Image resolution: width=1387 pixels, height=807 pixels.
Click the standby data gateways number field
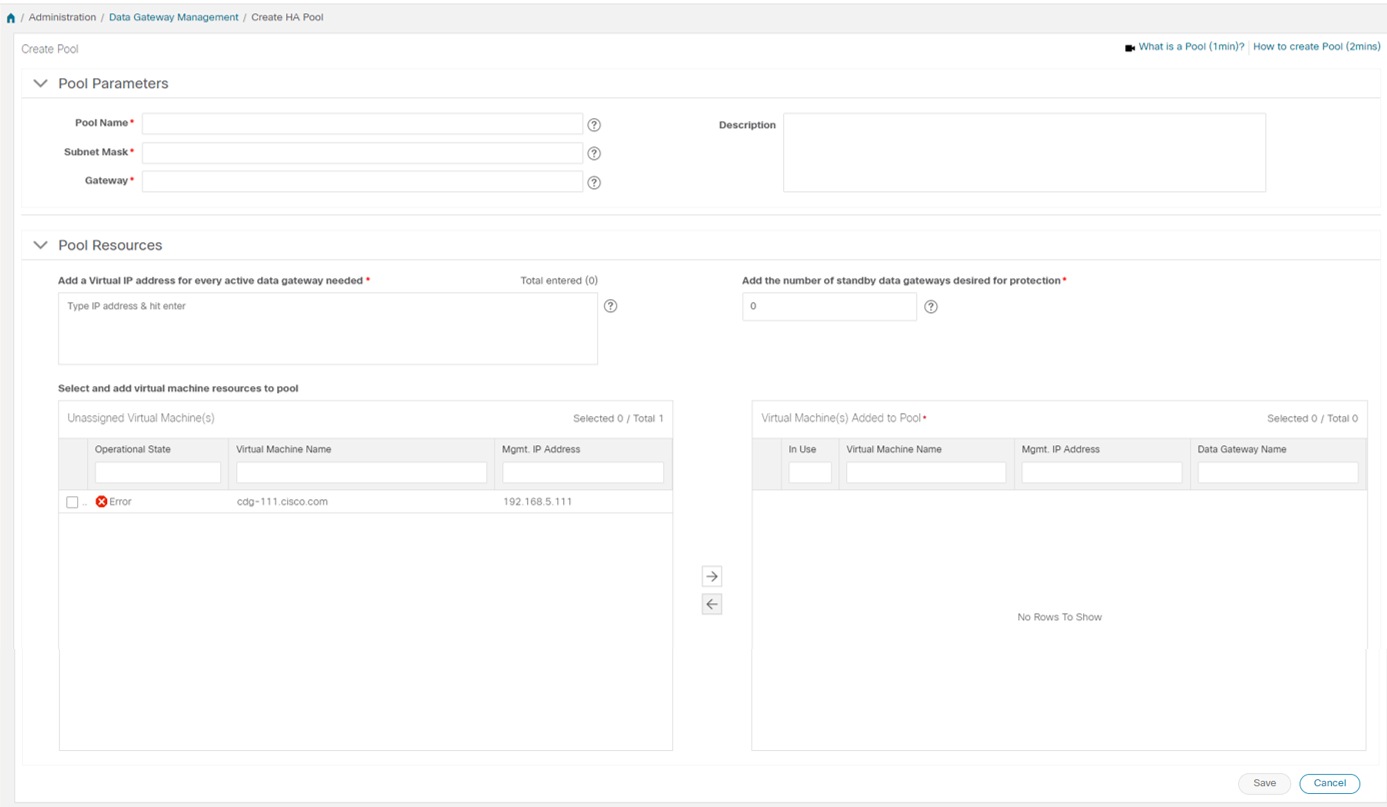(x=829, y=307)
